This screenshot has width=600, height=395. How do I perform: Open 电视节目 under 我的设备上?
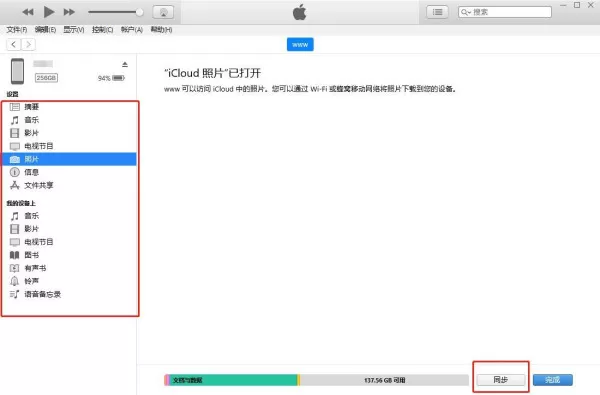click(69, 242)
